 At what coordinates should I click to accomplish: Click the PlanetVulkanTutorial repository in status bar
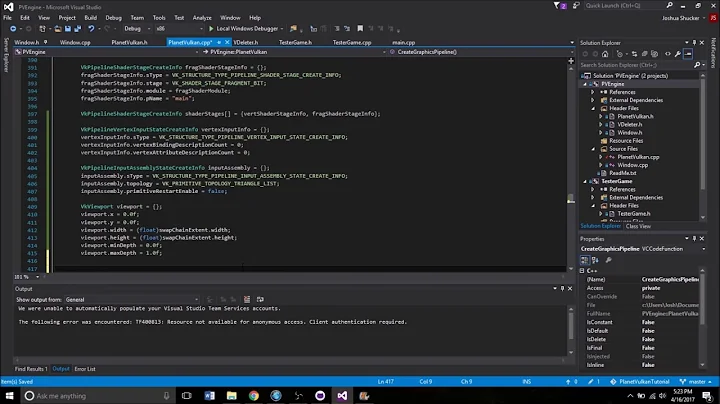click(x=640, y=382)
